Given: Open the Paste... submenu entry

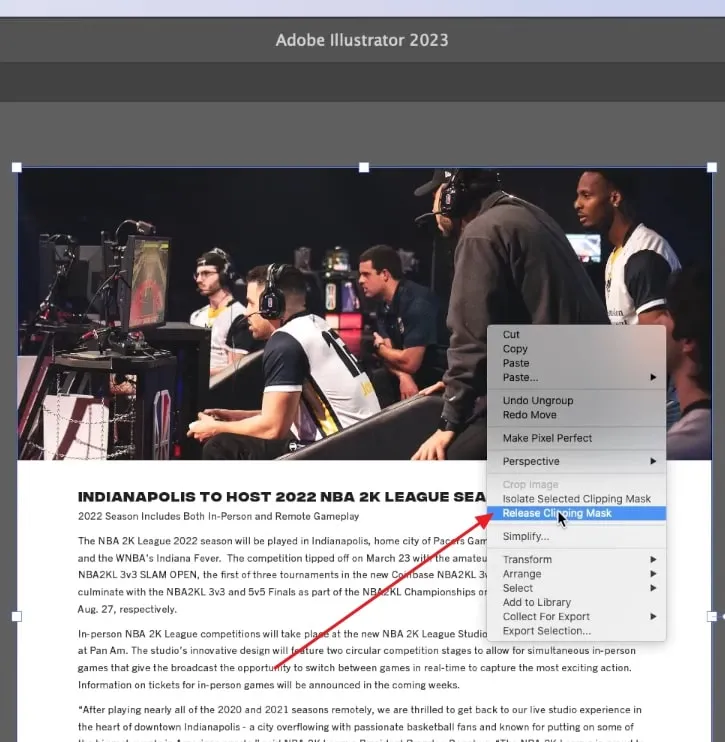Looking at the screenshot, I should coord(576,377).
